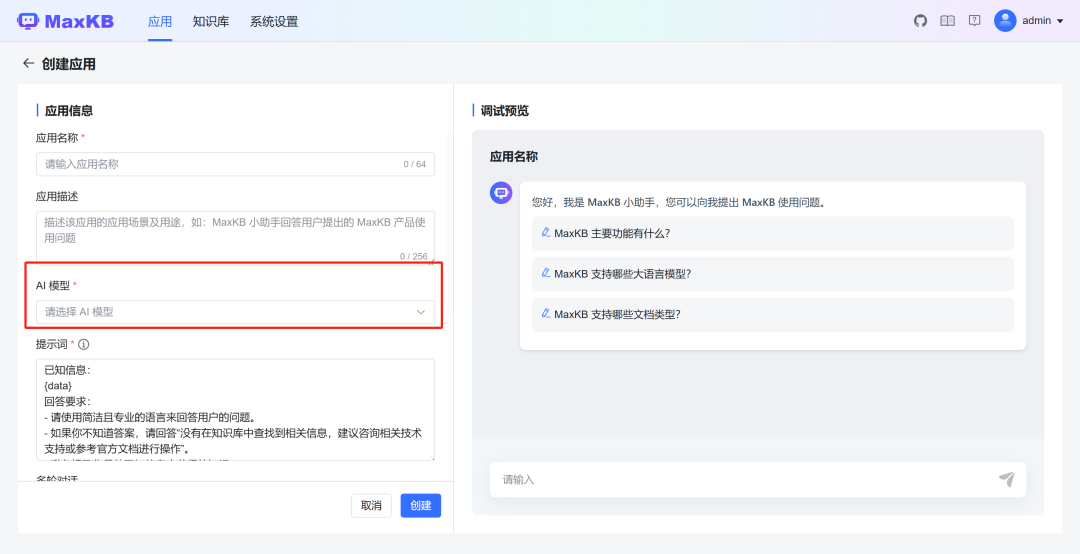Focus the 应用名称 input field
This screenshot has width=1080, height=554.
click(235, 164)
